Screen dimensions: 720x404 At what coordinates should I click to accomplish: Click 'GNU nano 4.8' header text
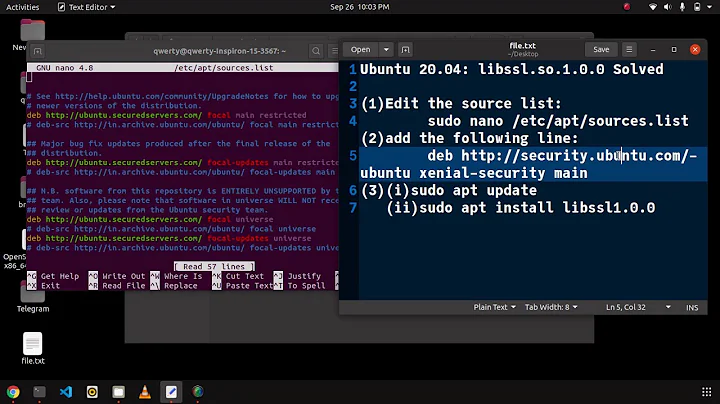coord(64,67)
